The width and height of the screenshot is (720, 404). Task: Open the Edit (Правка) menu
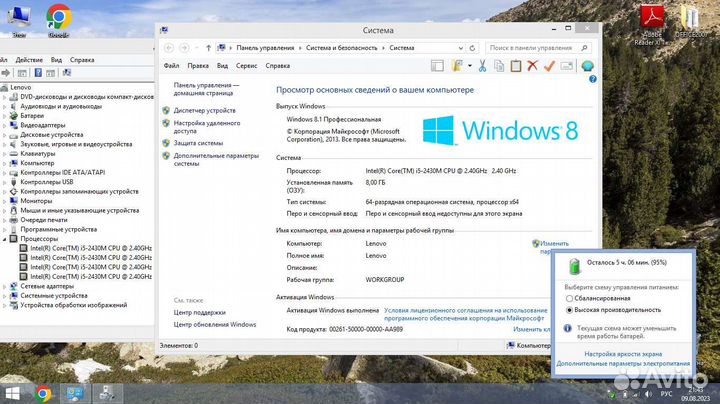pyautogui.click(x=198, y=66)
